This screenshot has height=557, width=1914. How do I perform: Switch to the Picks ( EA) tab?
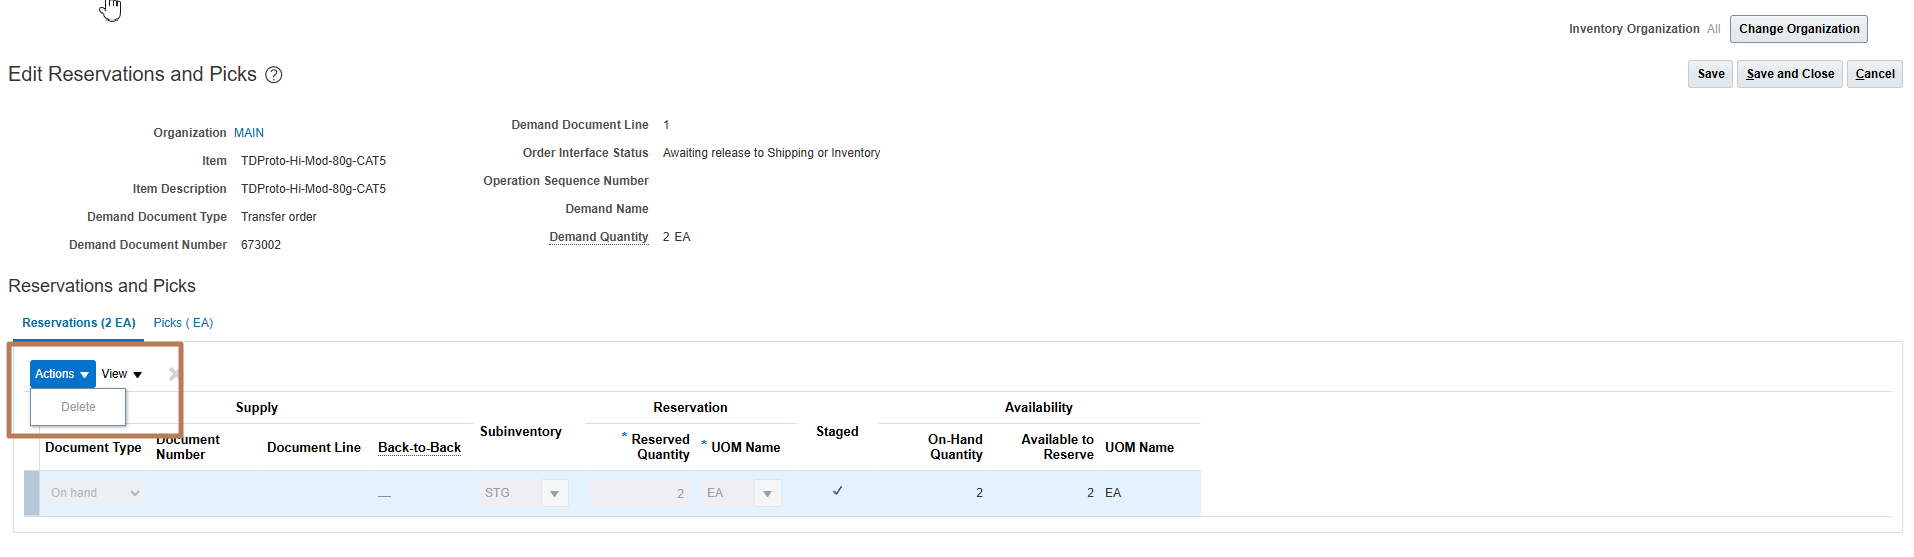tap(183, 323)
